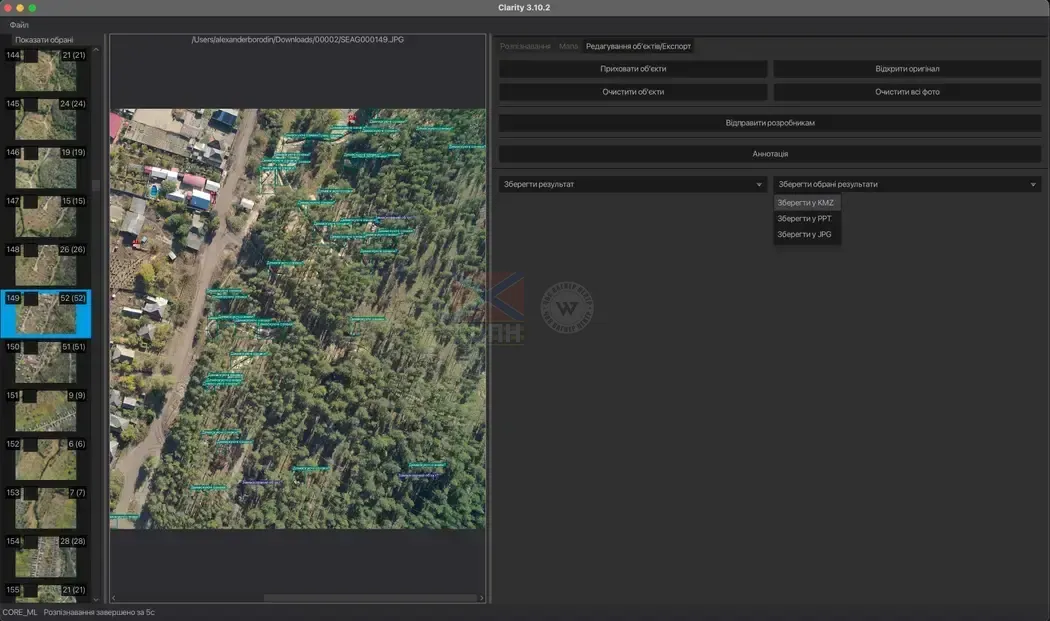Click the 7 (7) object count label
This screenshot has width=1050, height=621.
(x=78, y=493)
